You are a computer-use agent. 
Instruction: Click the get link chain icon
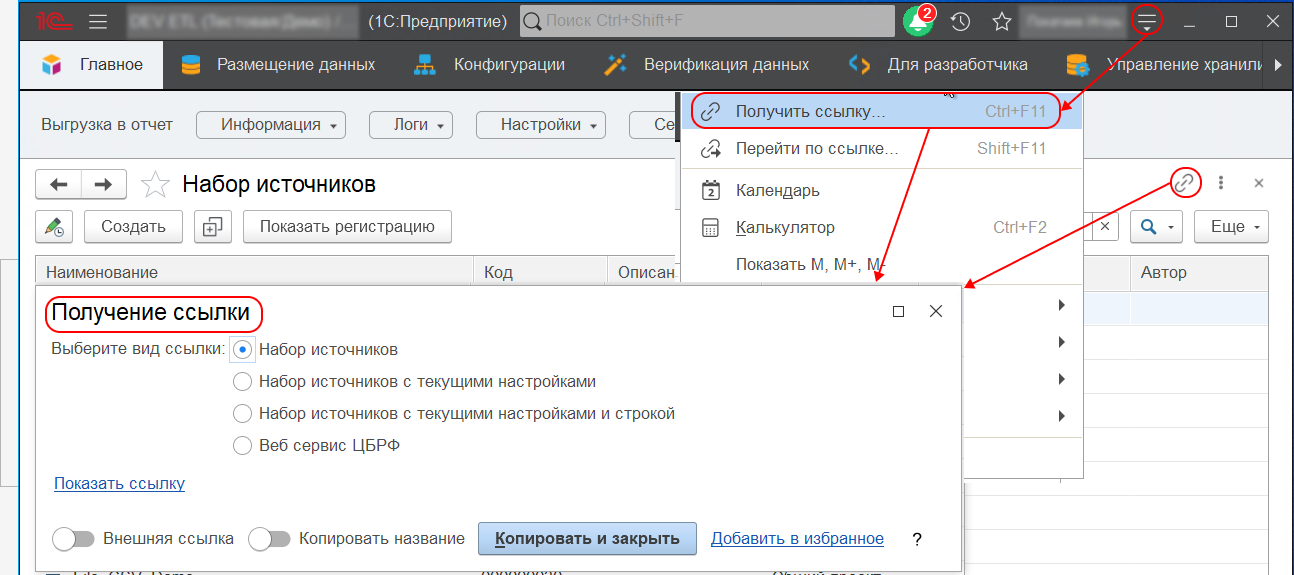[1184, 183]
